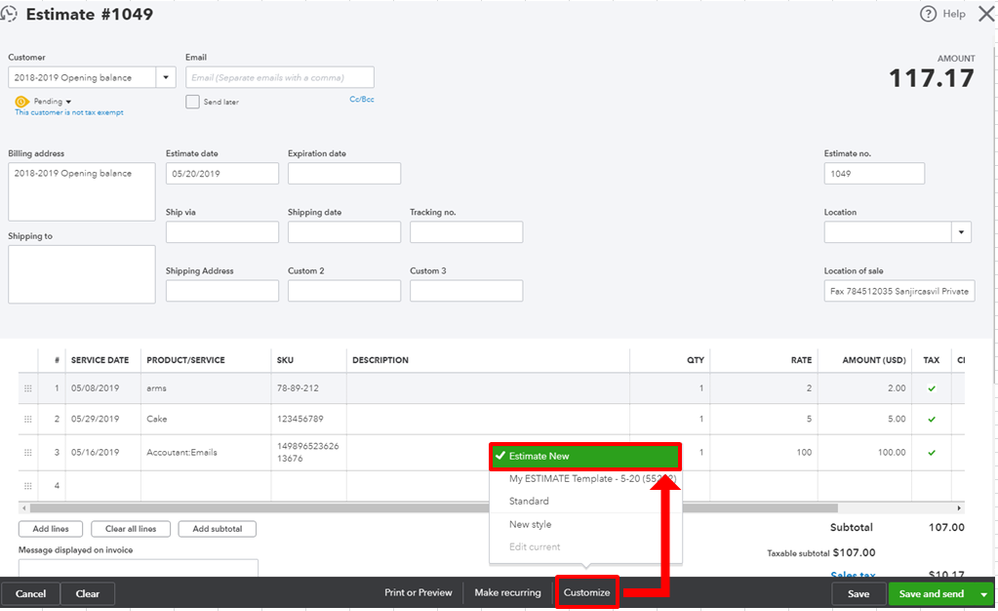Click the Shipping to text box
Screen dimensions: 998x611
click(81, 274)
